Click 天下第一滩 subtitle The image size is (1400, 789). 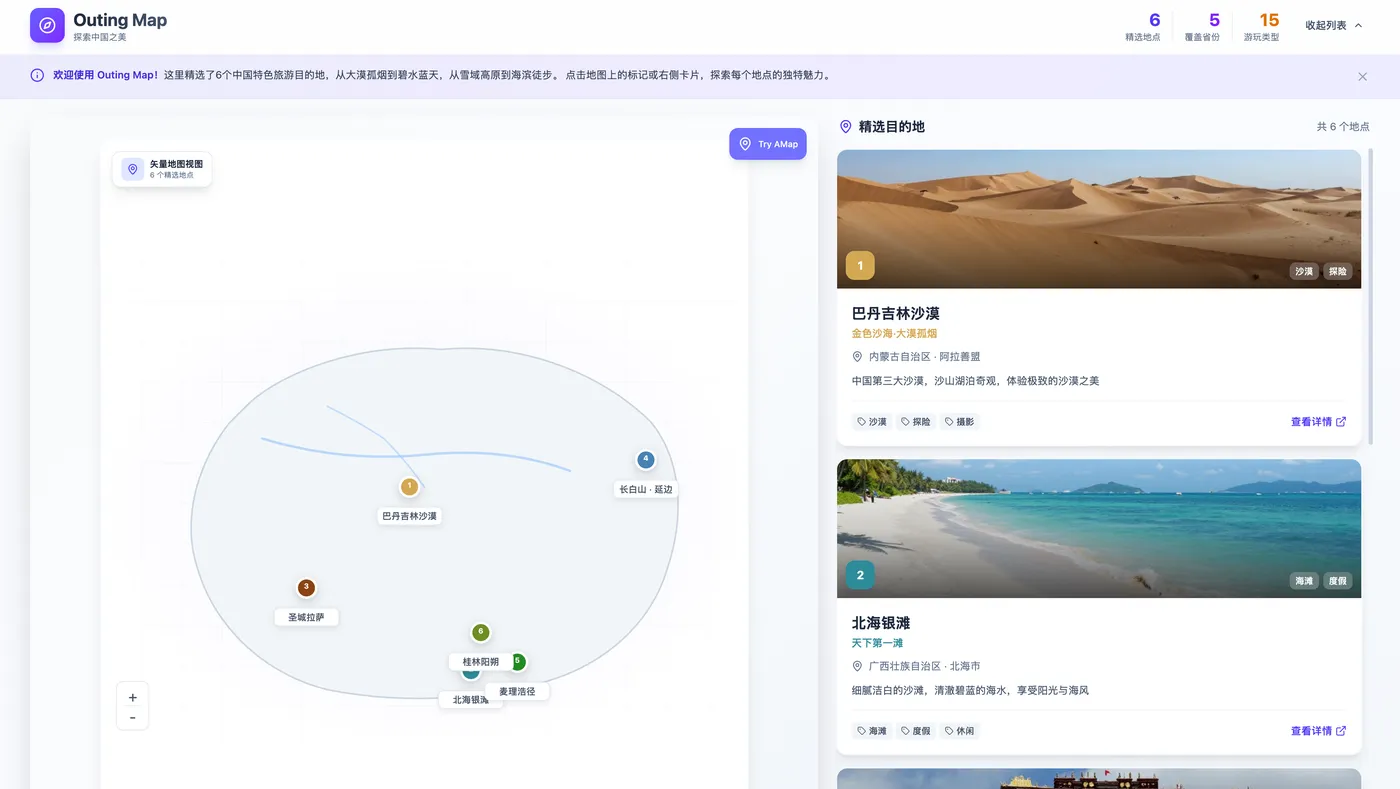[x=878, y=643]
